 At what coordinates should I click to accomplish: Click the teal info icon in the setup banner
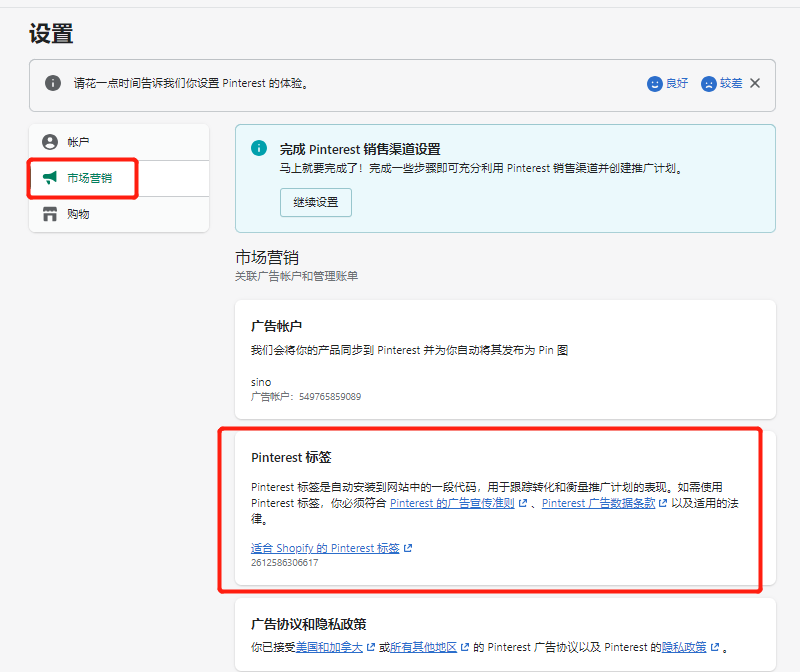point(259,148)
